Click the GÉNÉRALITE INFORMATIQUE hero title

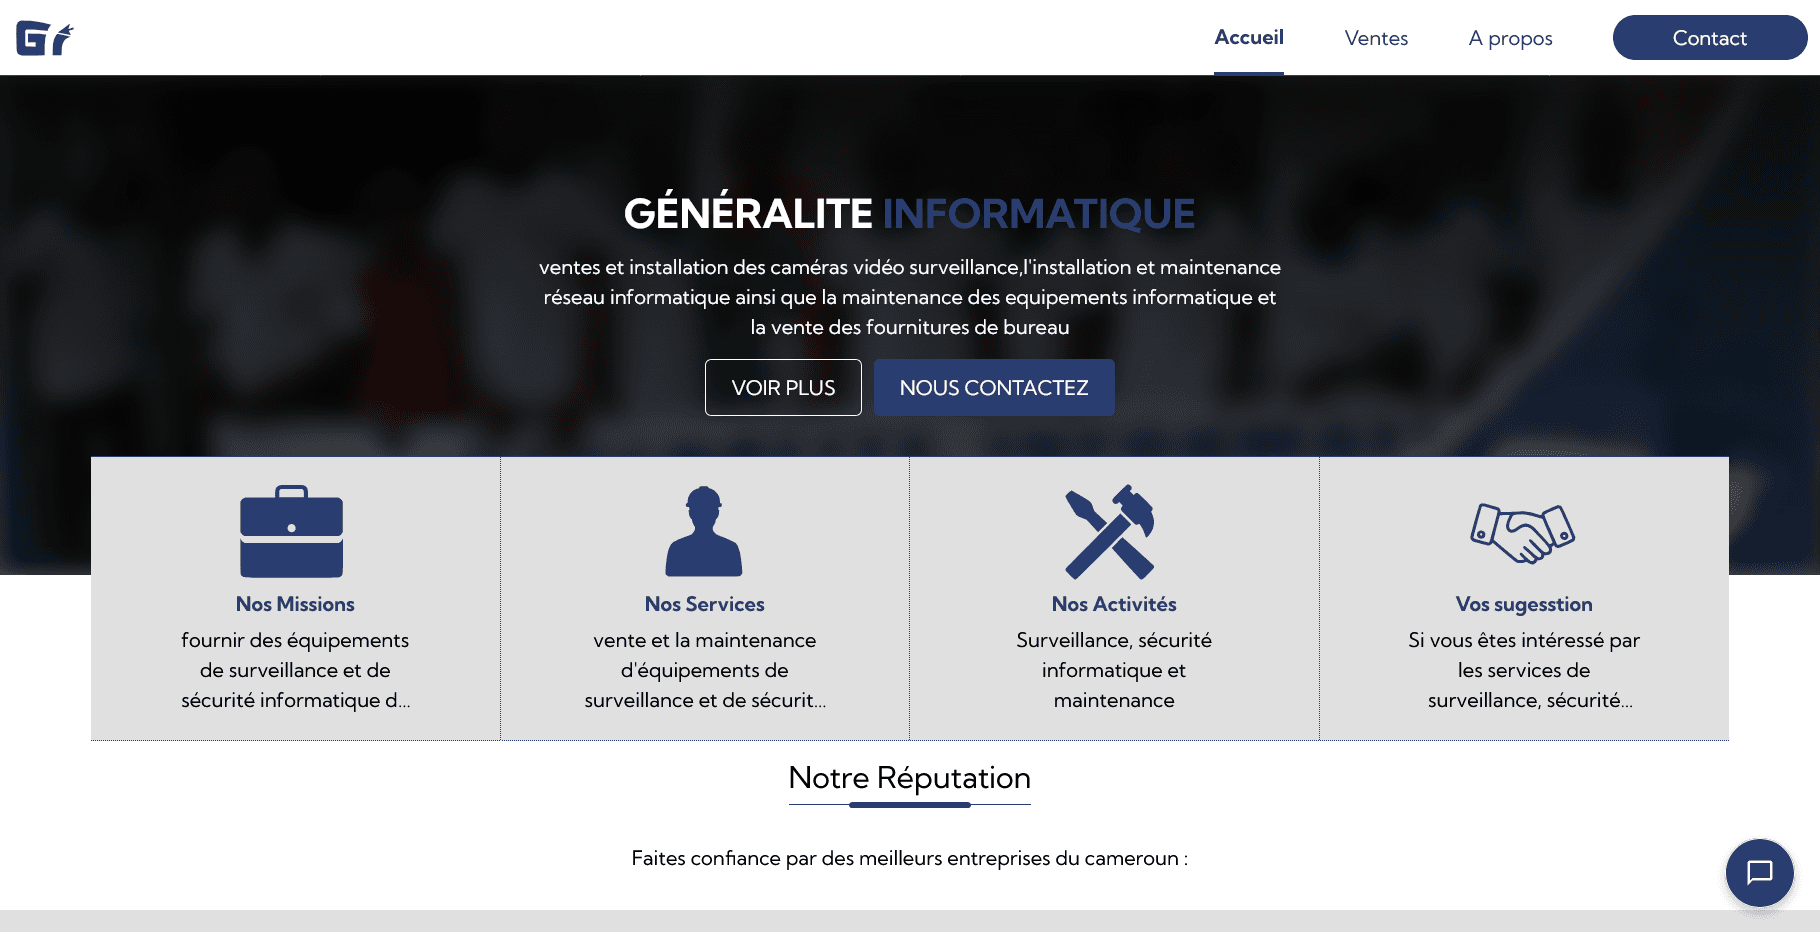pos(909,214)
